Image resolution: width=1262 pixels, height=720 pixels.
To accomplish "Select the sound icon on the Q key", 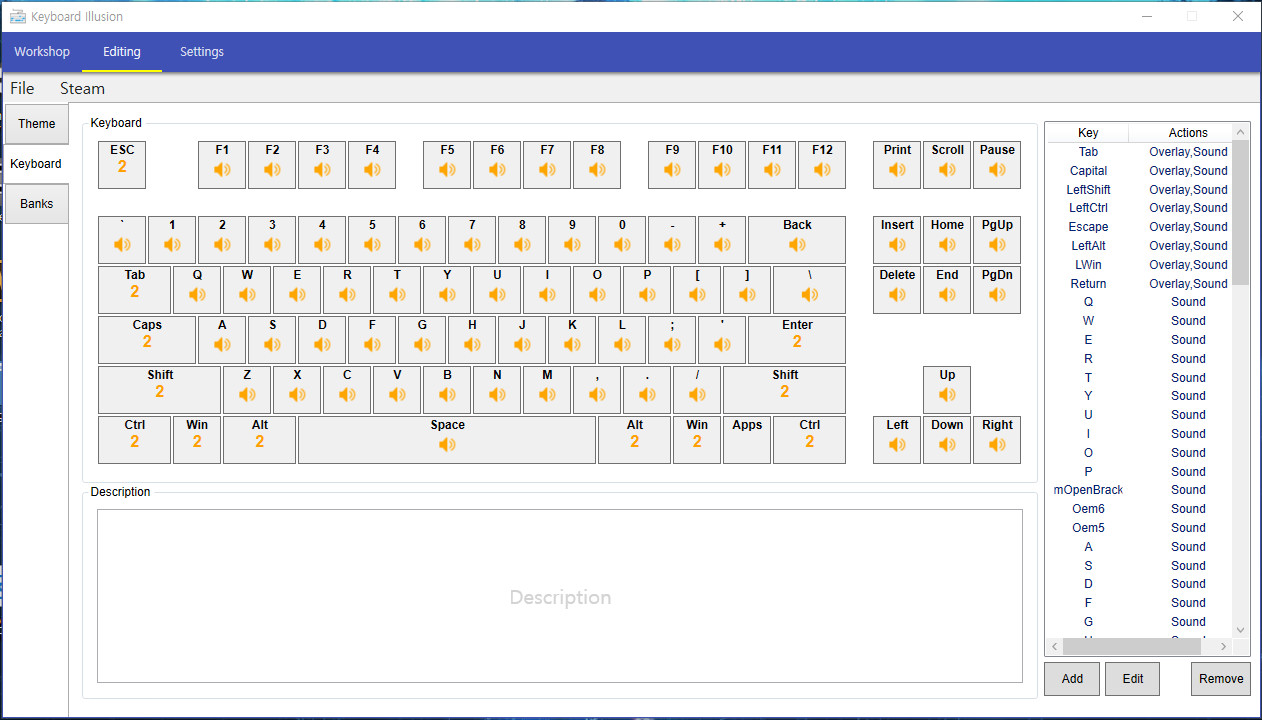I will tap(197, 297).
